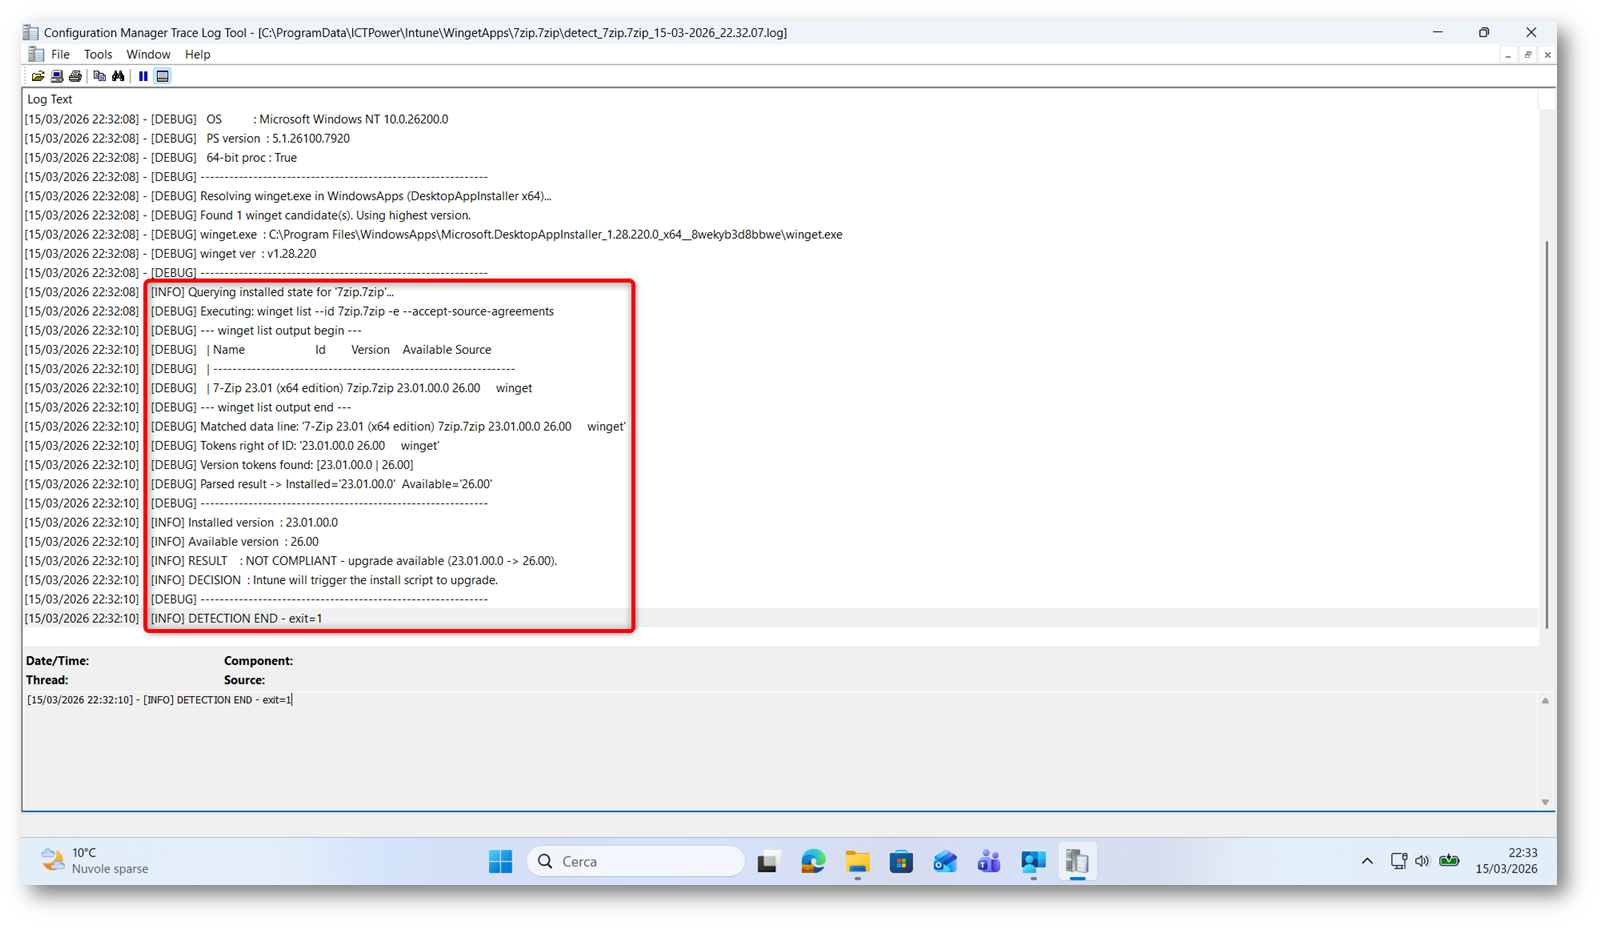Open the Windows Start menu
The width and height of the screenshot is (1599, 927).
500,861
